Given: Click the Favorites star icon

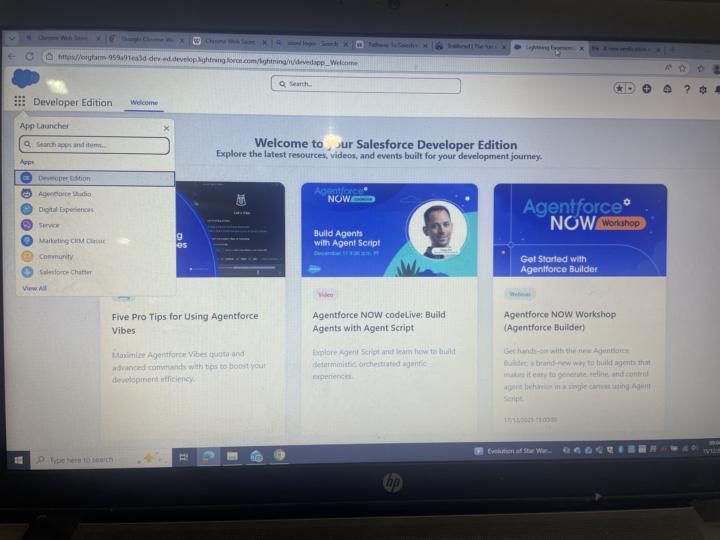Looking at the screenshot, I should 619,88.
